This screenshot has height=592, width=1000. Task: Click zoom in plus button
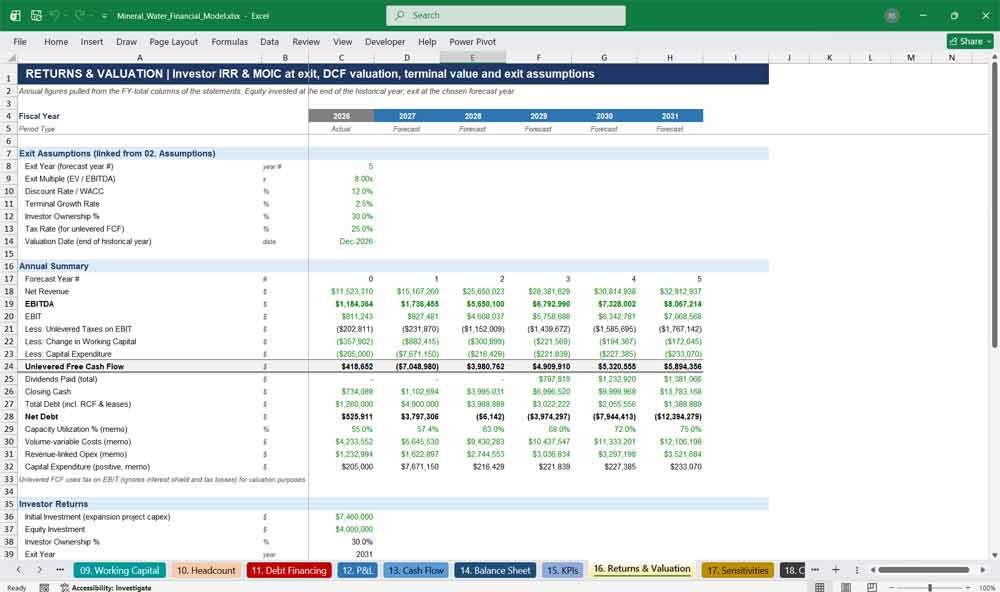tap(967, 588)
